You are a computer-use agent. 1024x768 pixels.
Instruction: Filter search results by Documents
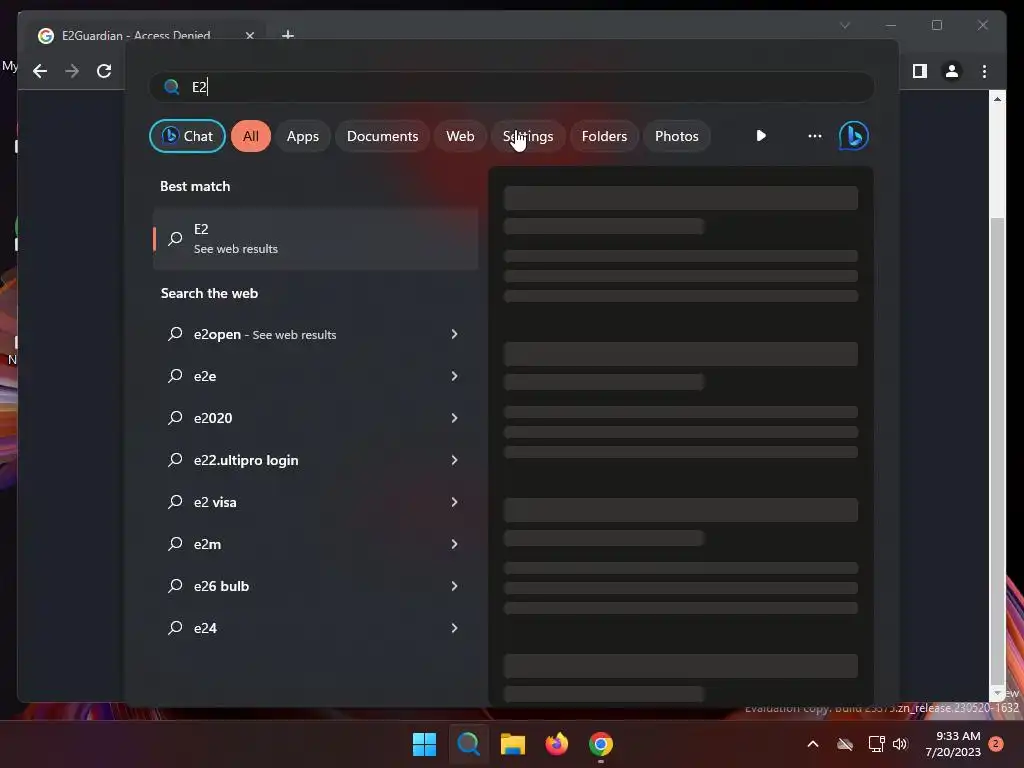(382, 136)
